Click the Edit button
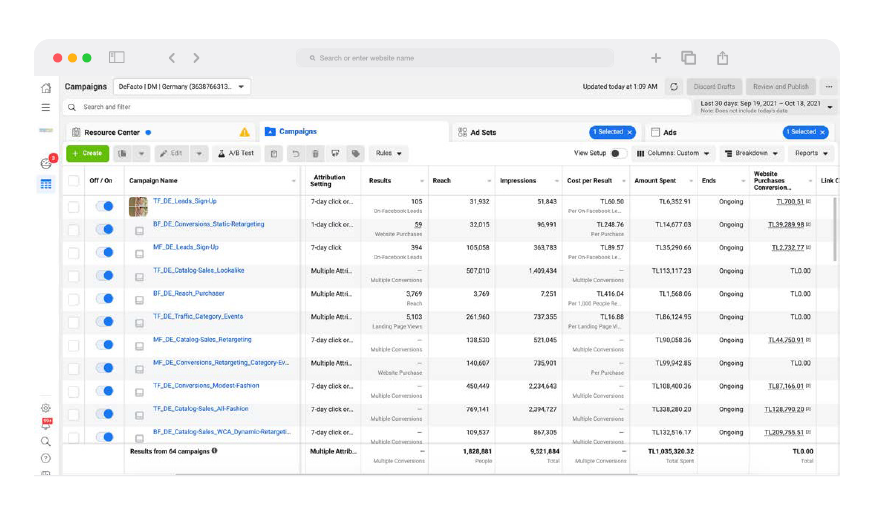Screen dimensions: 882x531 click(171, 153)
